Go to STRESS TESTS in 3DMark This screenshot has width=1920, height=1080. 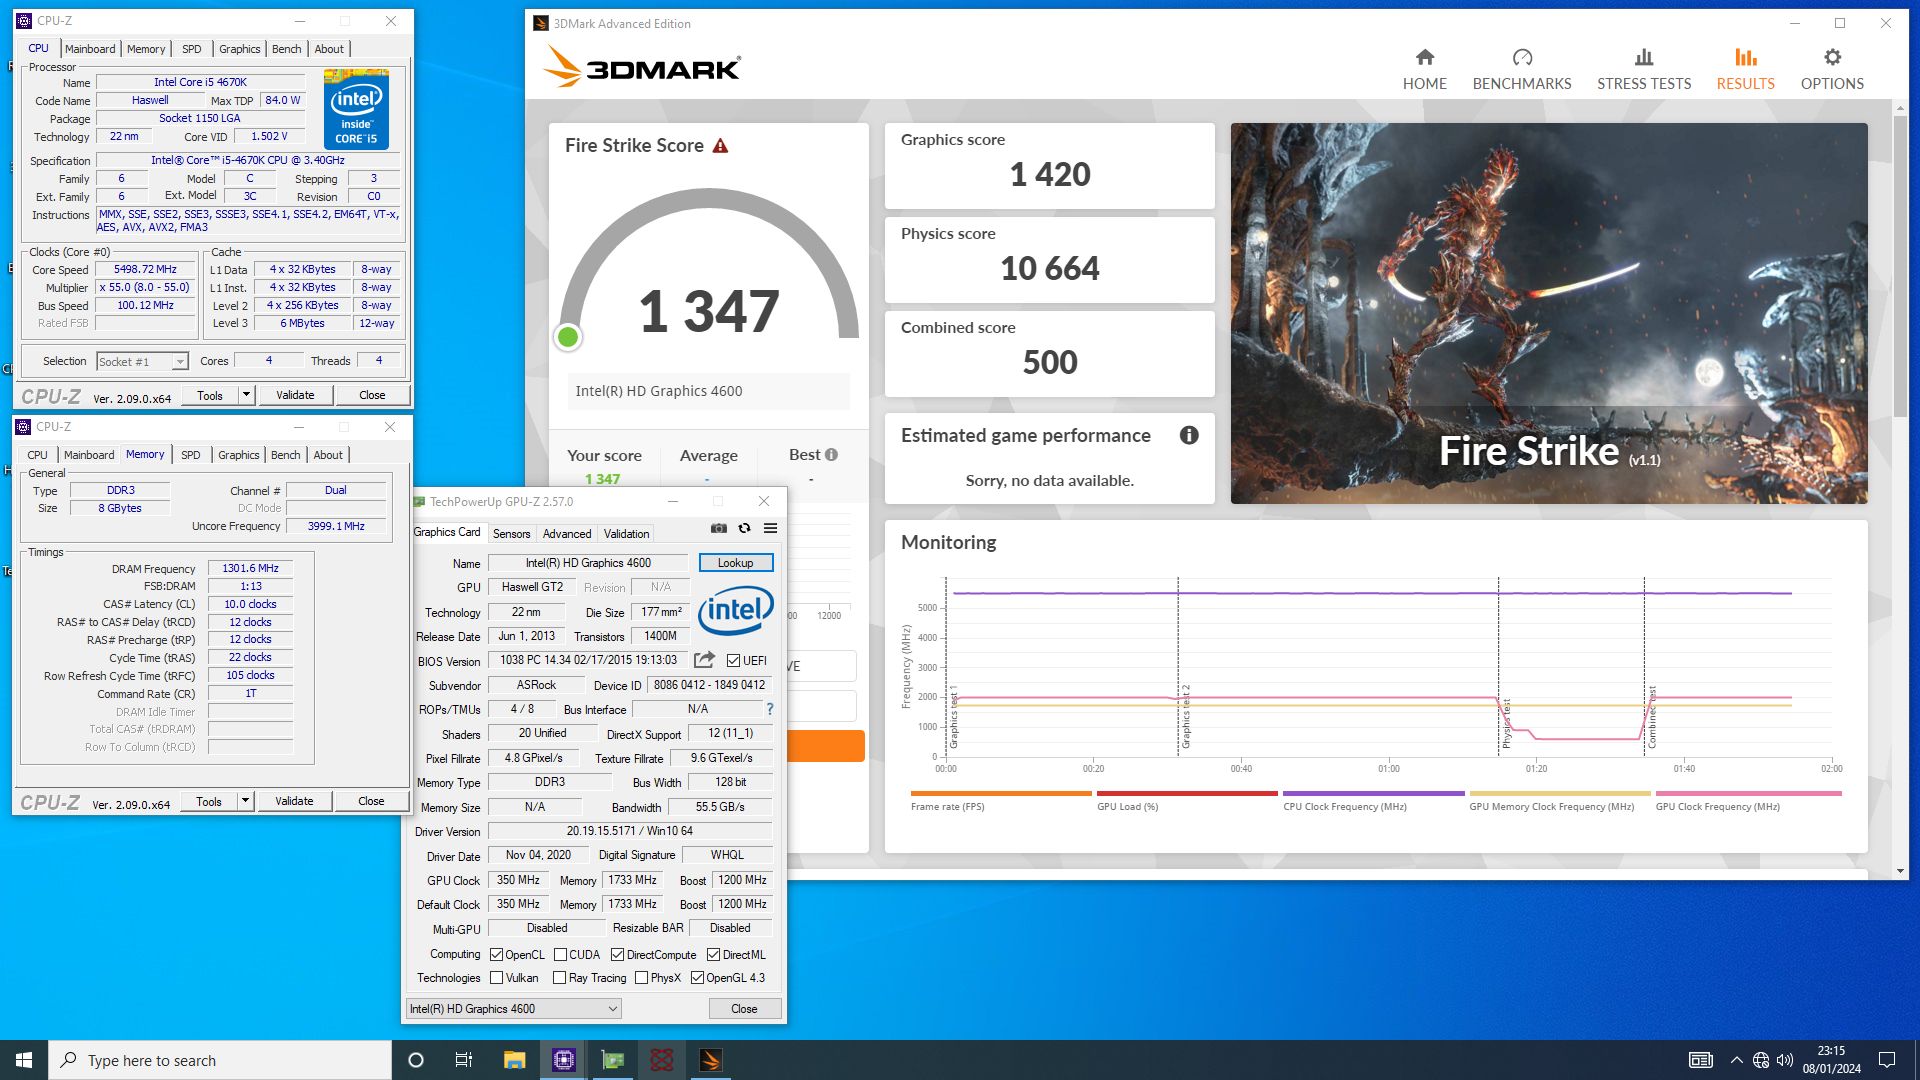pyautogui.click(x=1643, y=69)
